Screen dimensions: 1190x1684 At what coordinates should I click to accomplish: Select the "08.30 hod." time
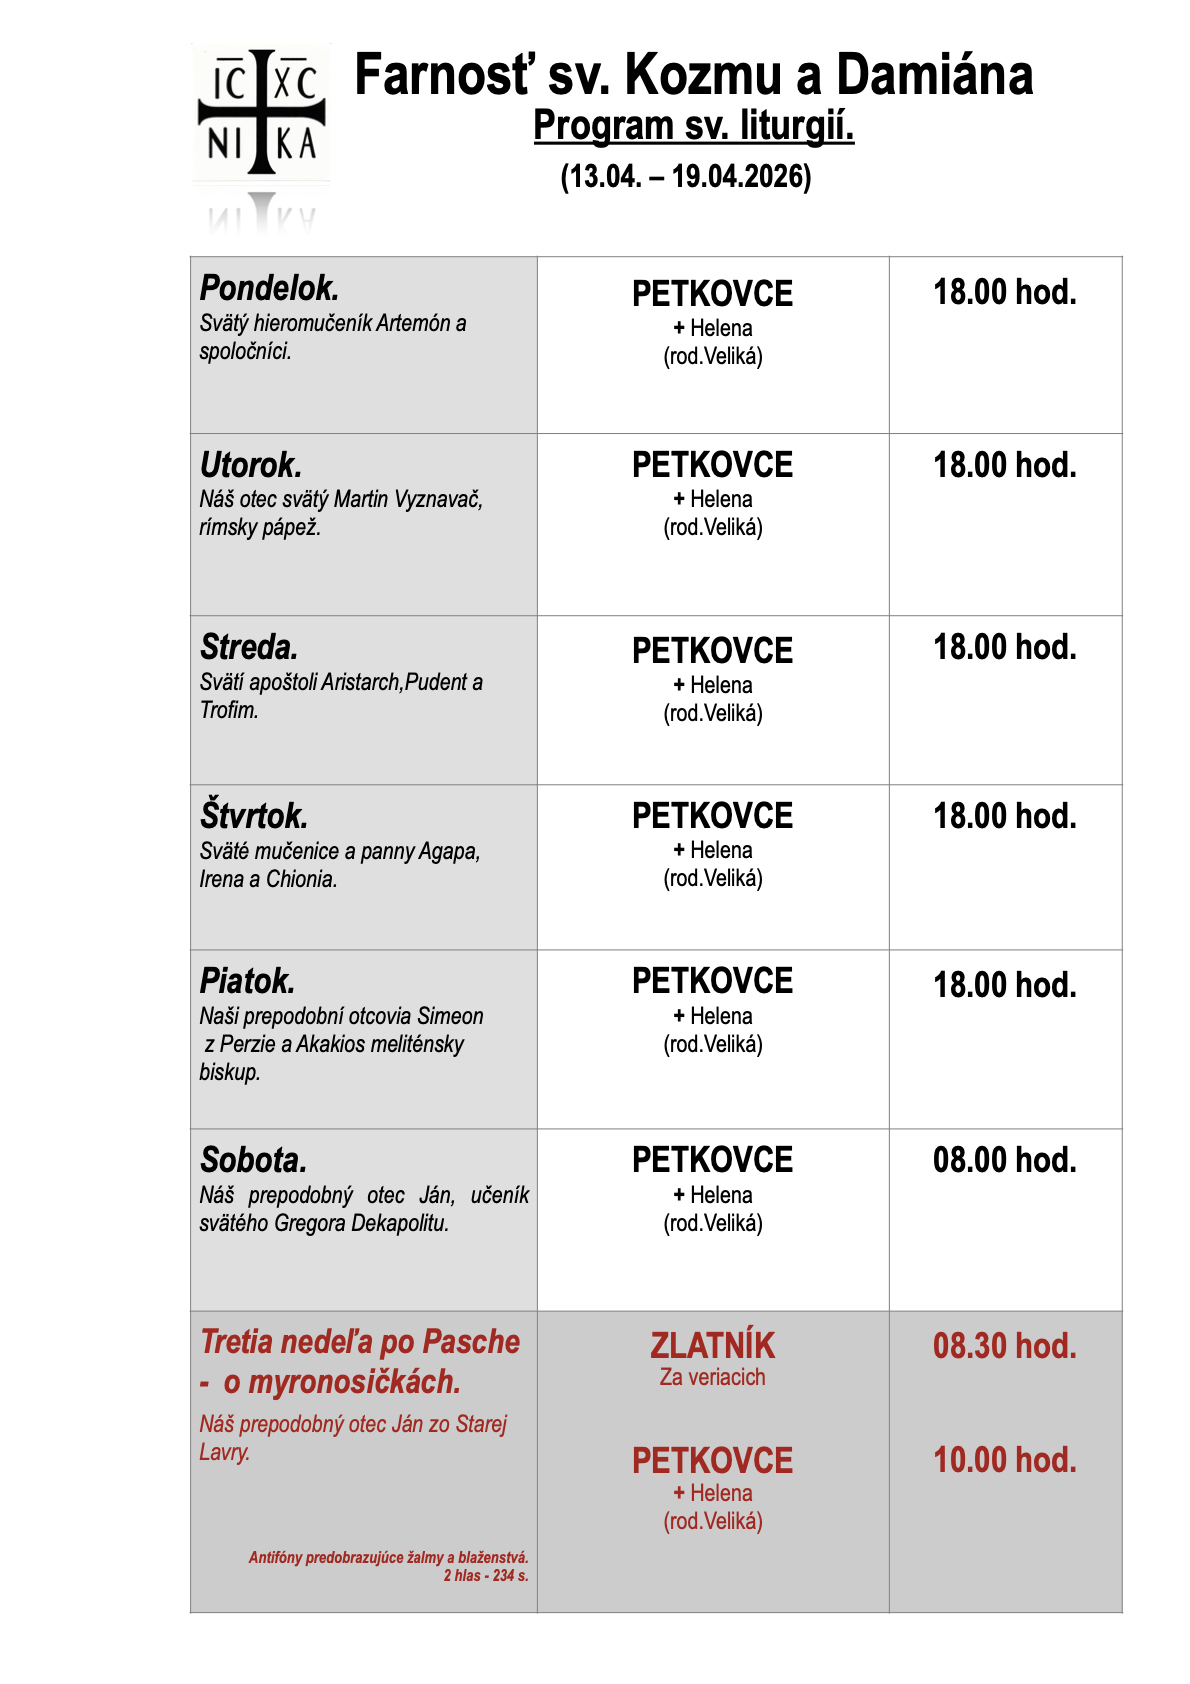(x=1004, y=1346)
